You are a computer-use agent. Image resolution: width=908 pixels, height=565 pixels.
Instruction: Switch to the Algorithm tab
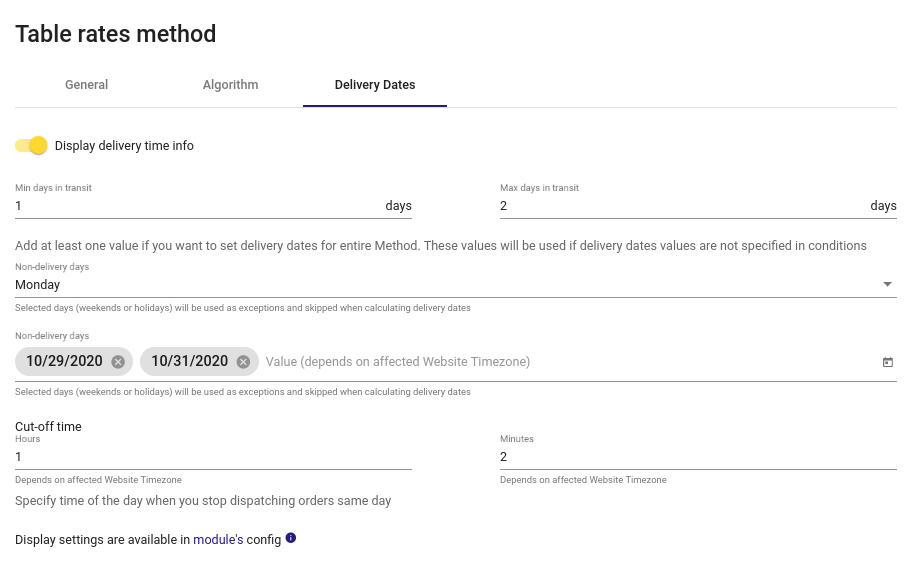click(230, 85)
